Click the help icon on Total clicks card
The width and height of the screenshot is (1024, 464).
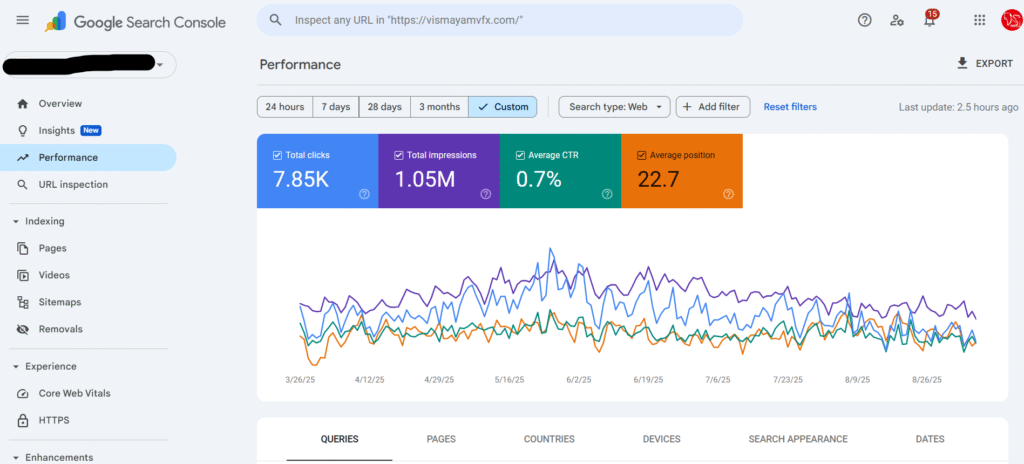click(x=364, y=194)
